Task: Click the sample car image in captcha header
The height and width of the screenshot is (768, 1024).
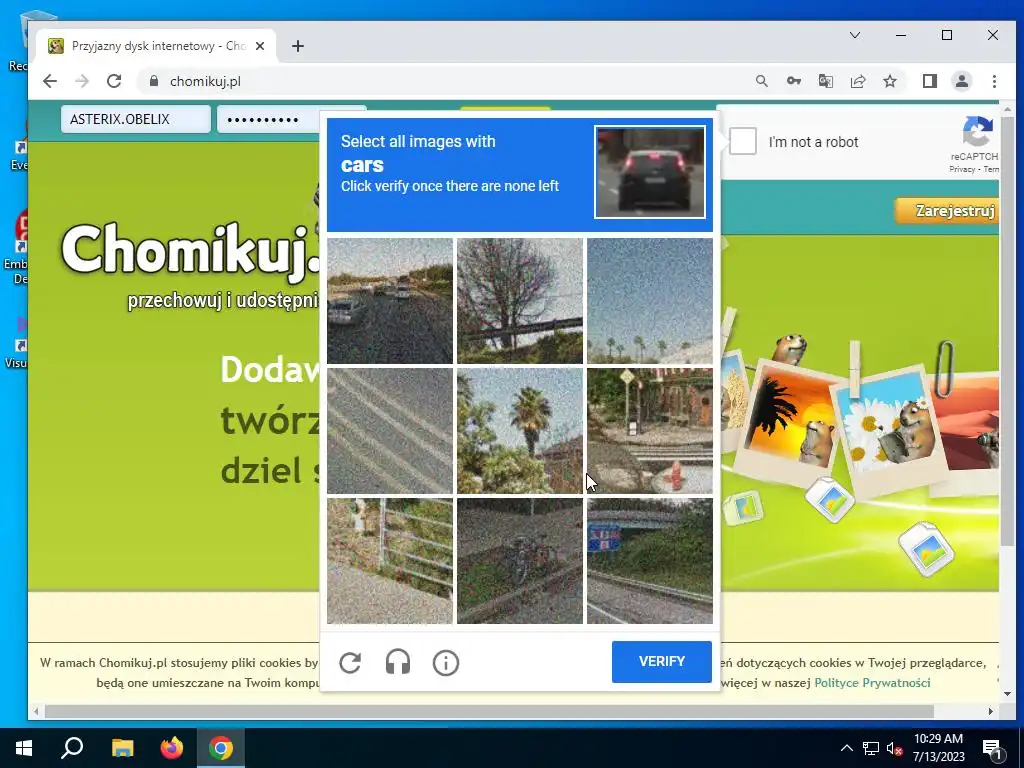Action: [x=650, y=172]
